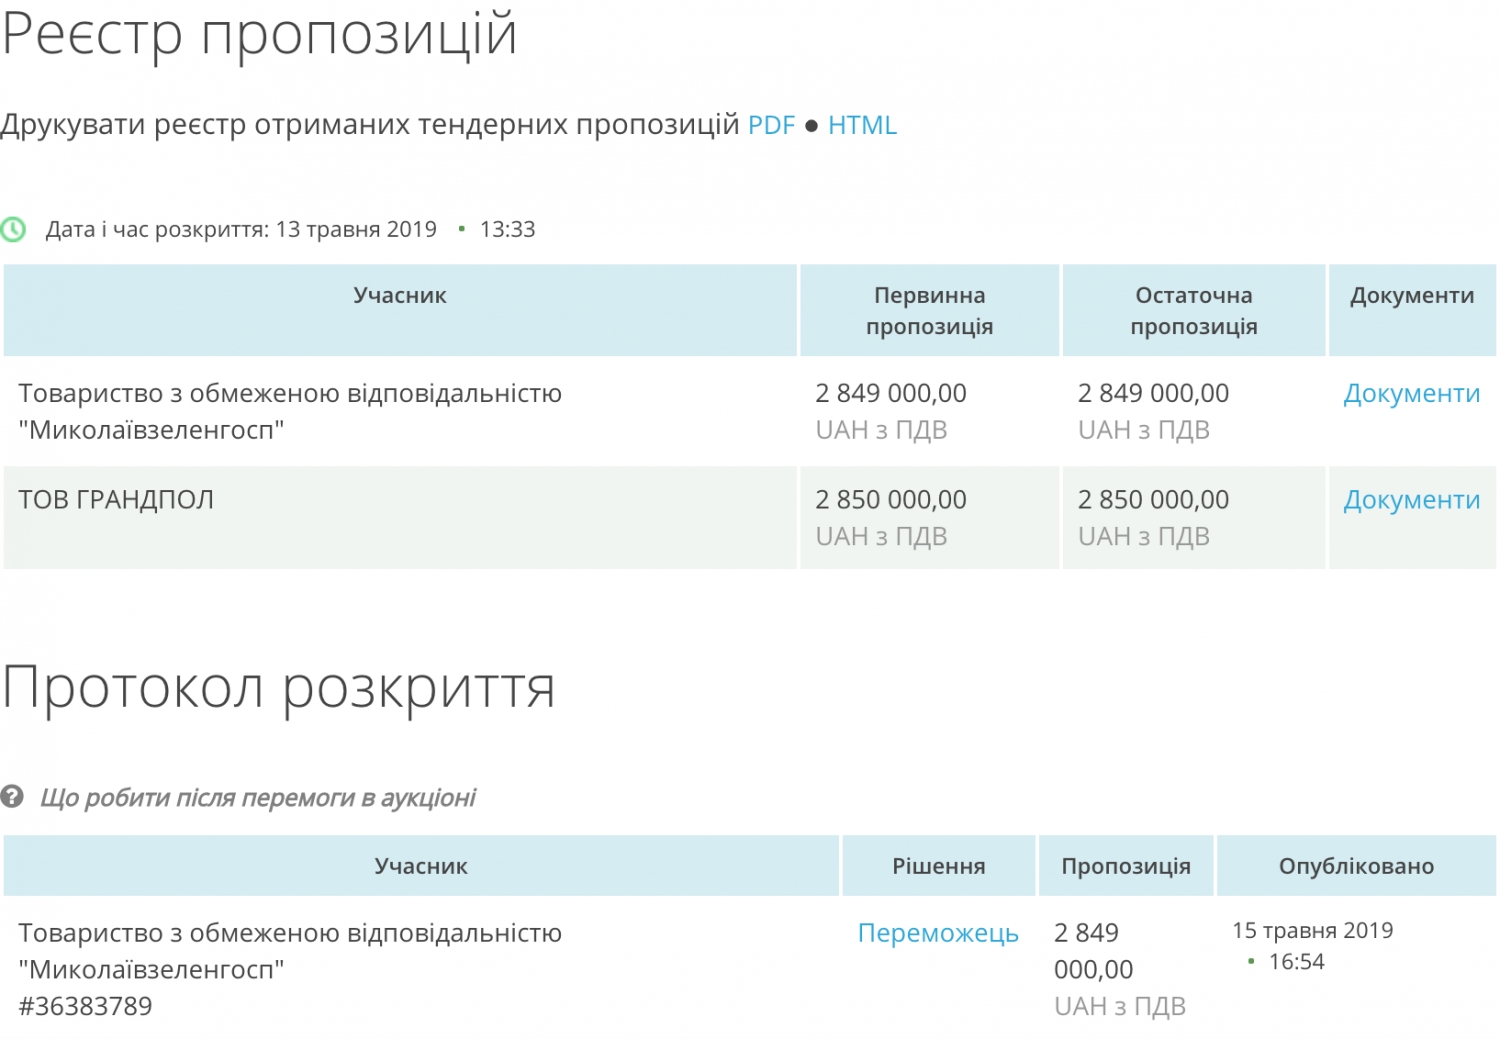1500x1039 pixels.
Task: Click the green clock icon beside the opening date
Action: [x=13, y=230]
